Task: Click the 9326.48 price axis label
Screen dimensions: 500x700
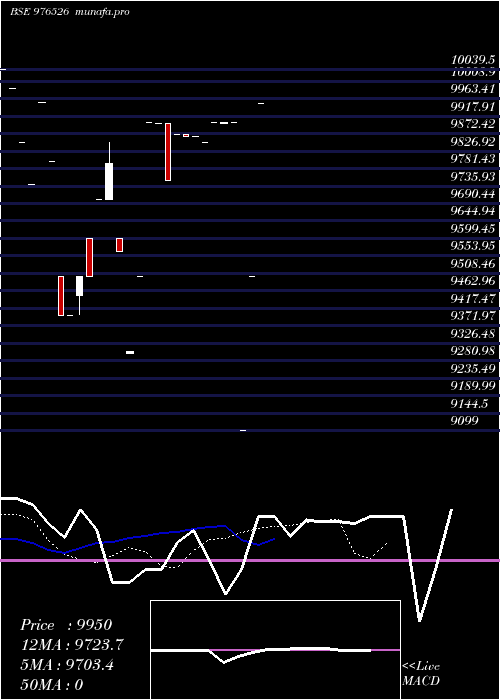Action: click(473, 333)
